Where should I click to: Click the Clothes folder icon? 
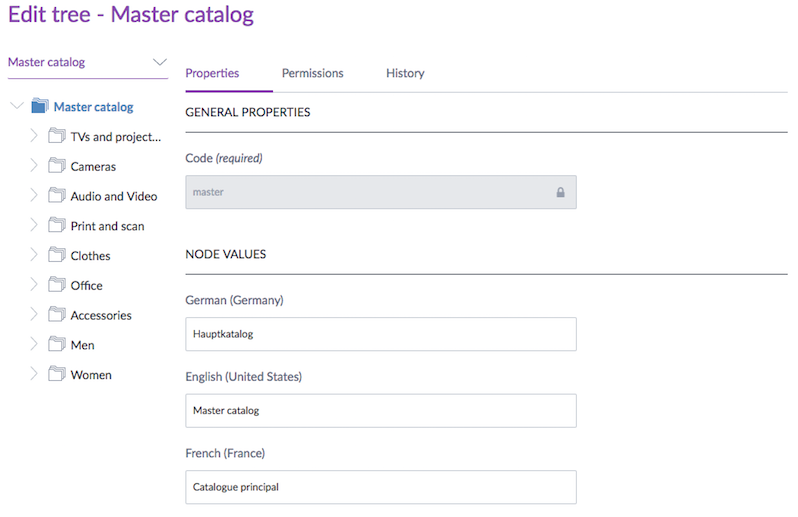point(57,255)
